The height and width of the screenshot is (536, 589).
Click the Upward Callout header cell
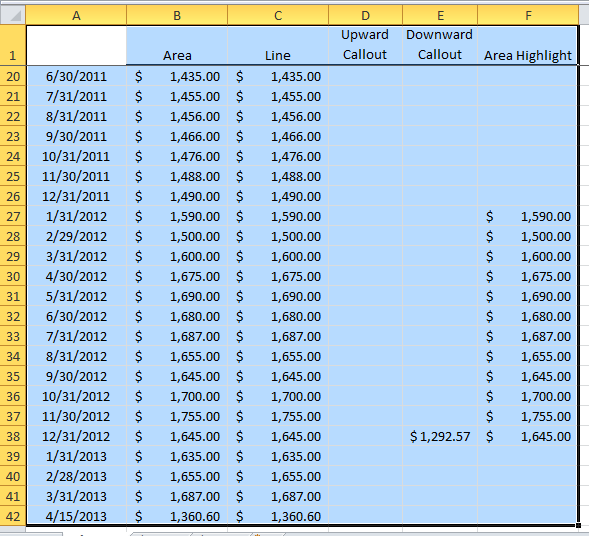coord(365,45)
